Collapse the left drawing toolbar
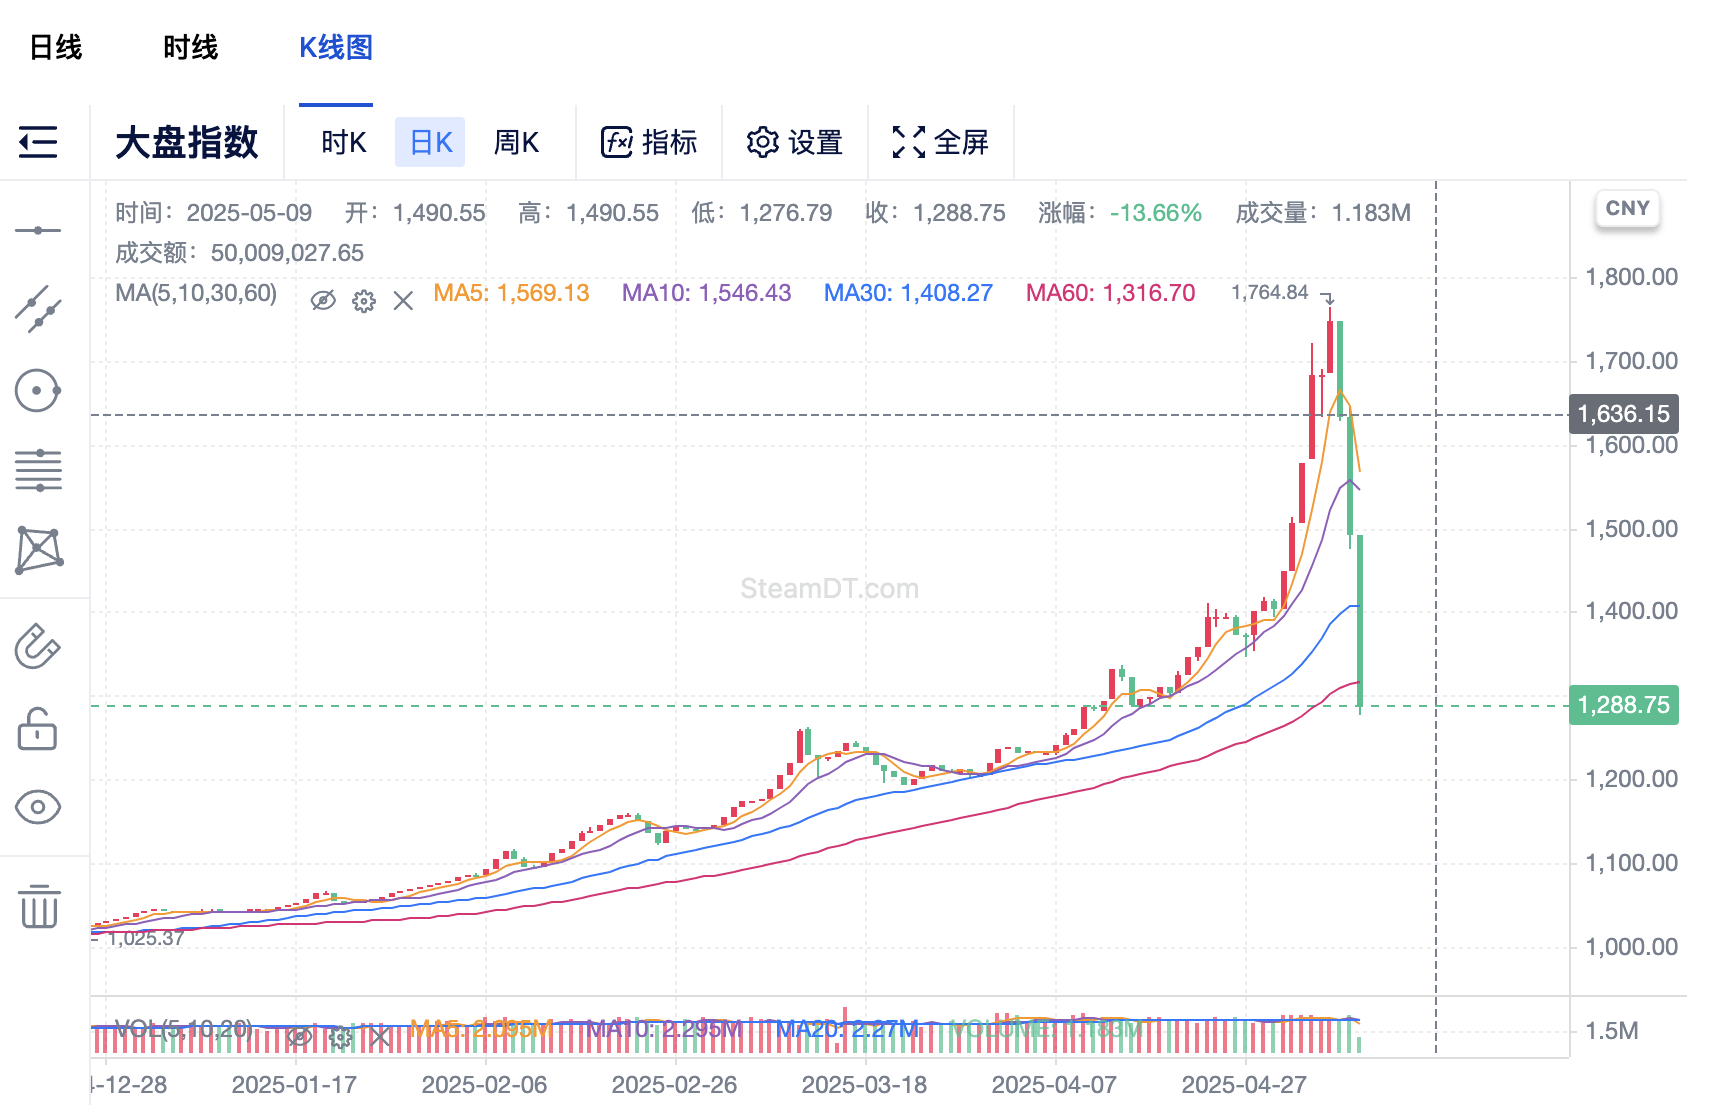Image resolution: width=1714 pixels, height=1116 pixels. tap(37, 143)
